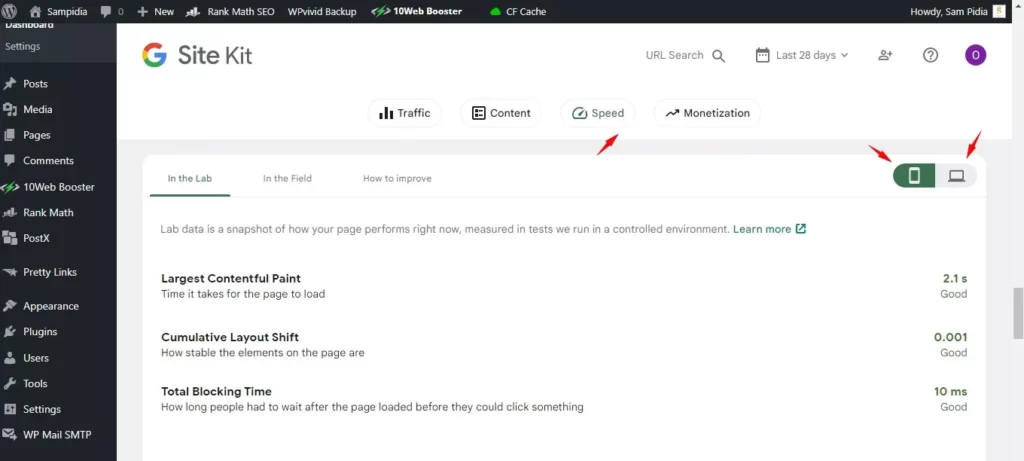Click the purple account avatar O
1024x461 pixels.
click(976, 56)
